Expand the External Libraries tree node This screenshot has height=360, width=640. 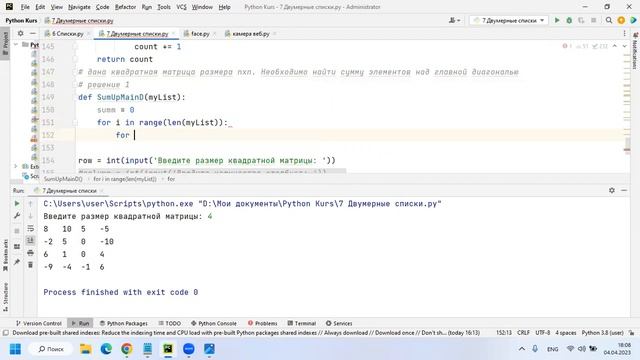coord(16,166)
